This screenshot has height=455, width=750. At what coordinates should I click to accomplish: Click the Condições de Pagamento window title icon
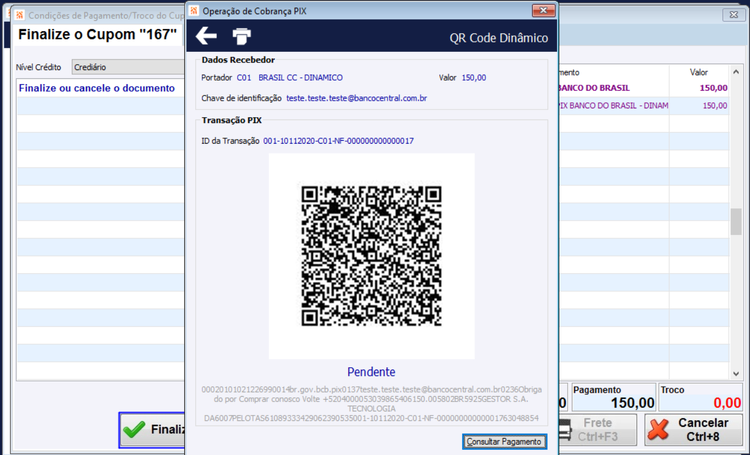tap(20, 15)
